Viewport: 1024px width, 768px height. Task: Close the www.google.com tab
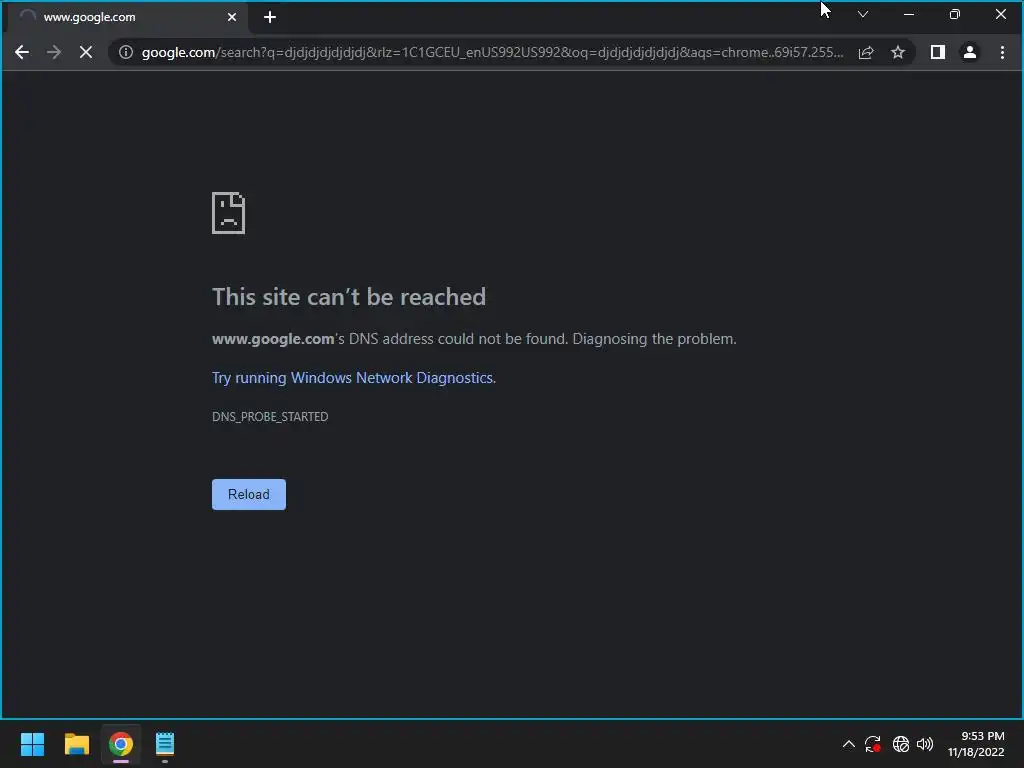pos(232,17)
